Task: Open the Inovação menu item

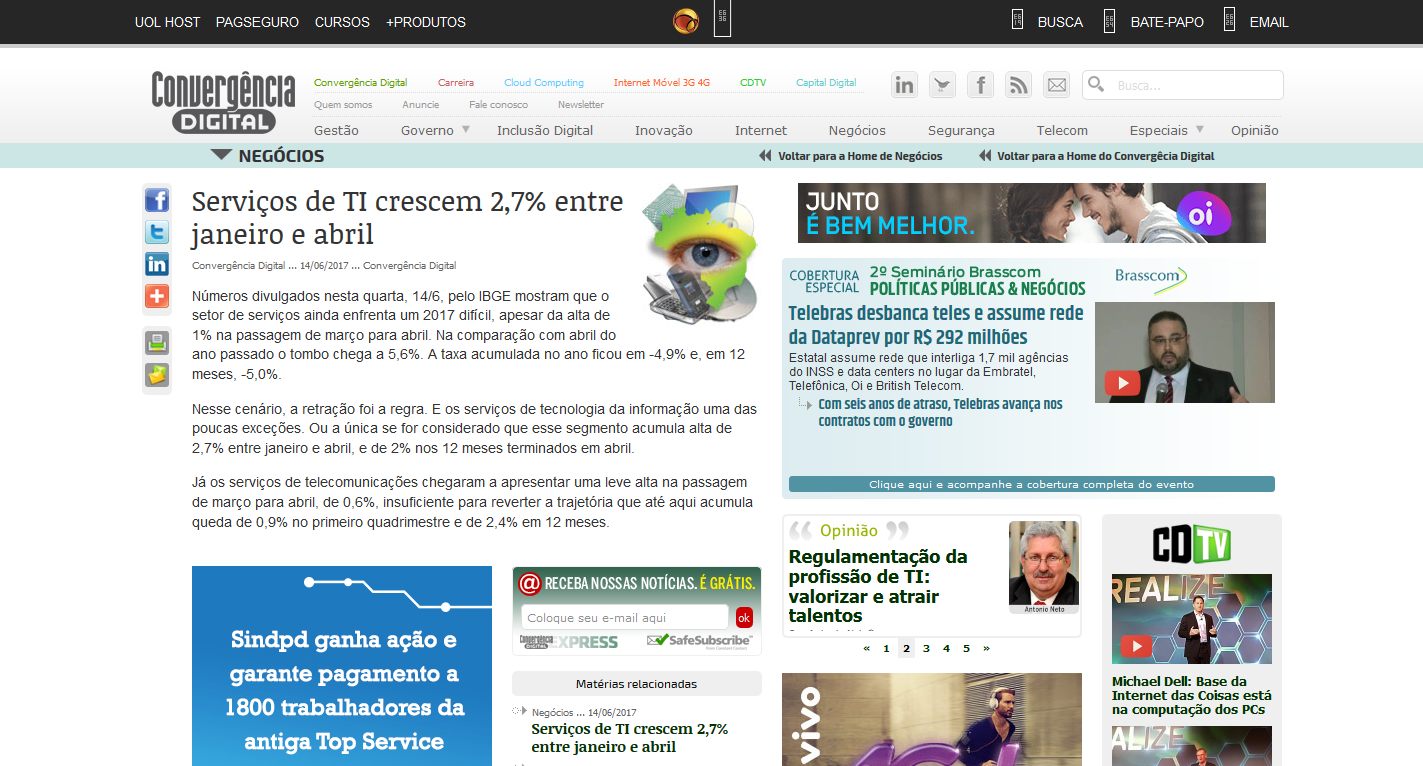Action: (664, 130)
